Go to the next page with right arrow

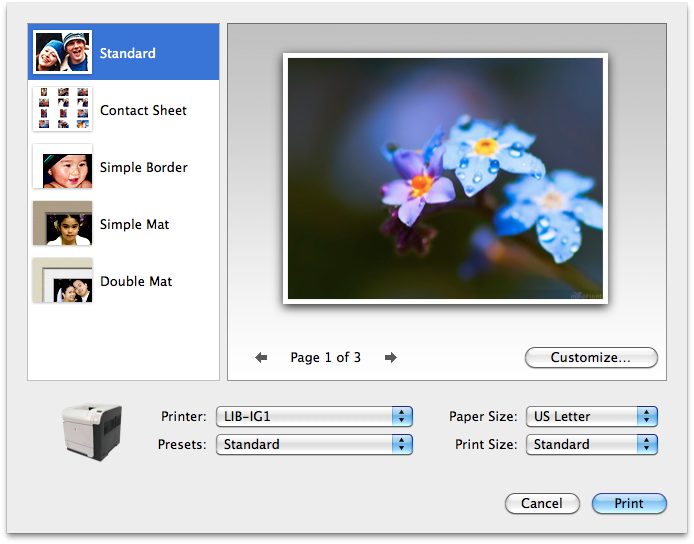(390, 357)
